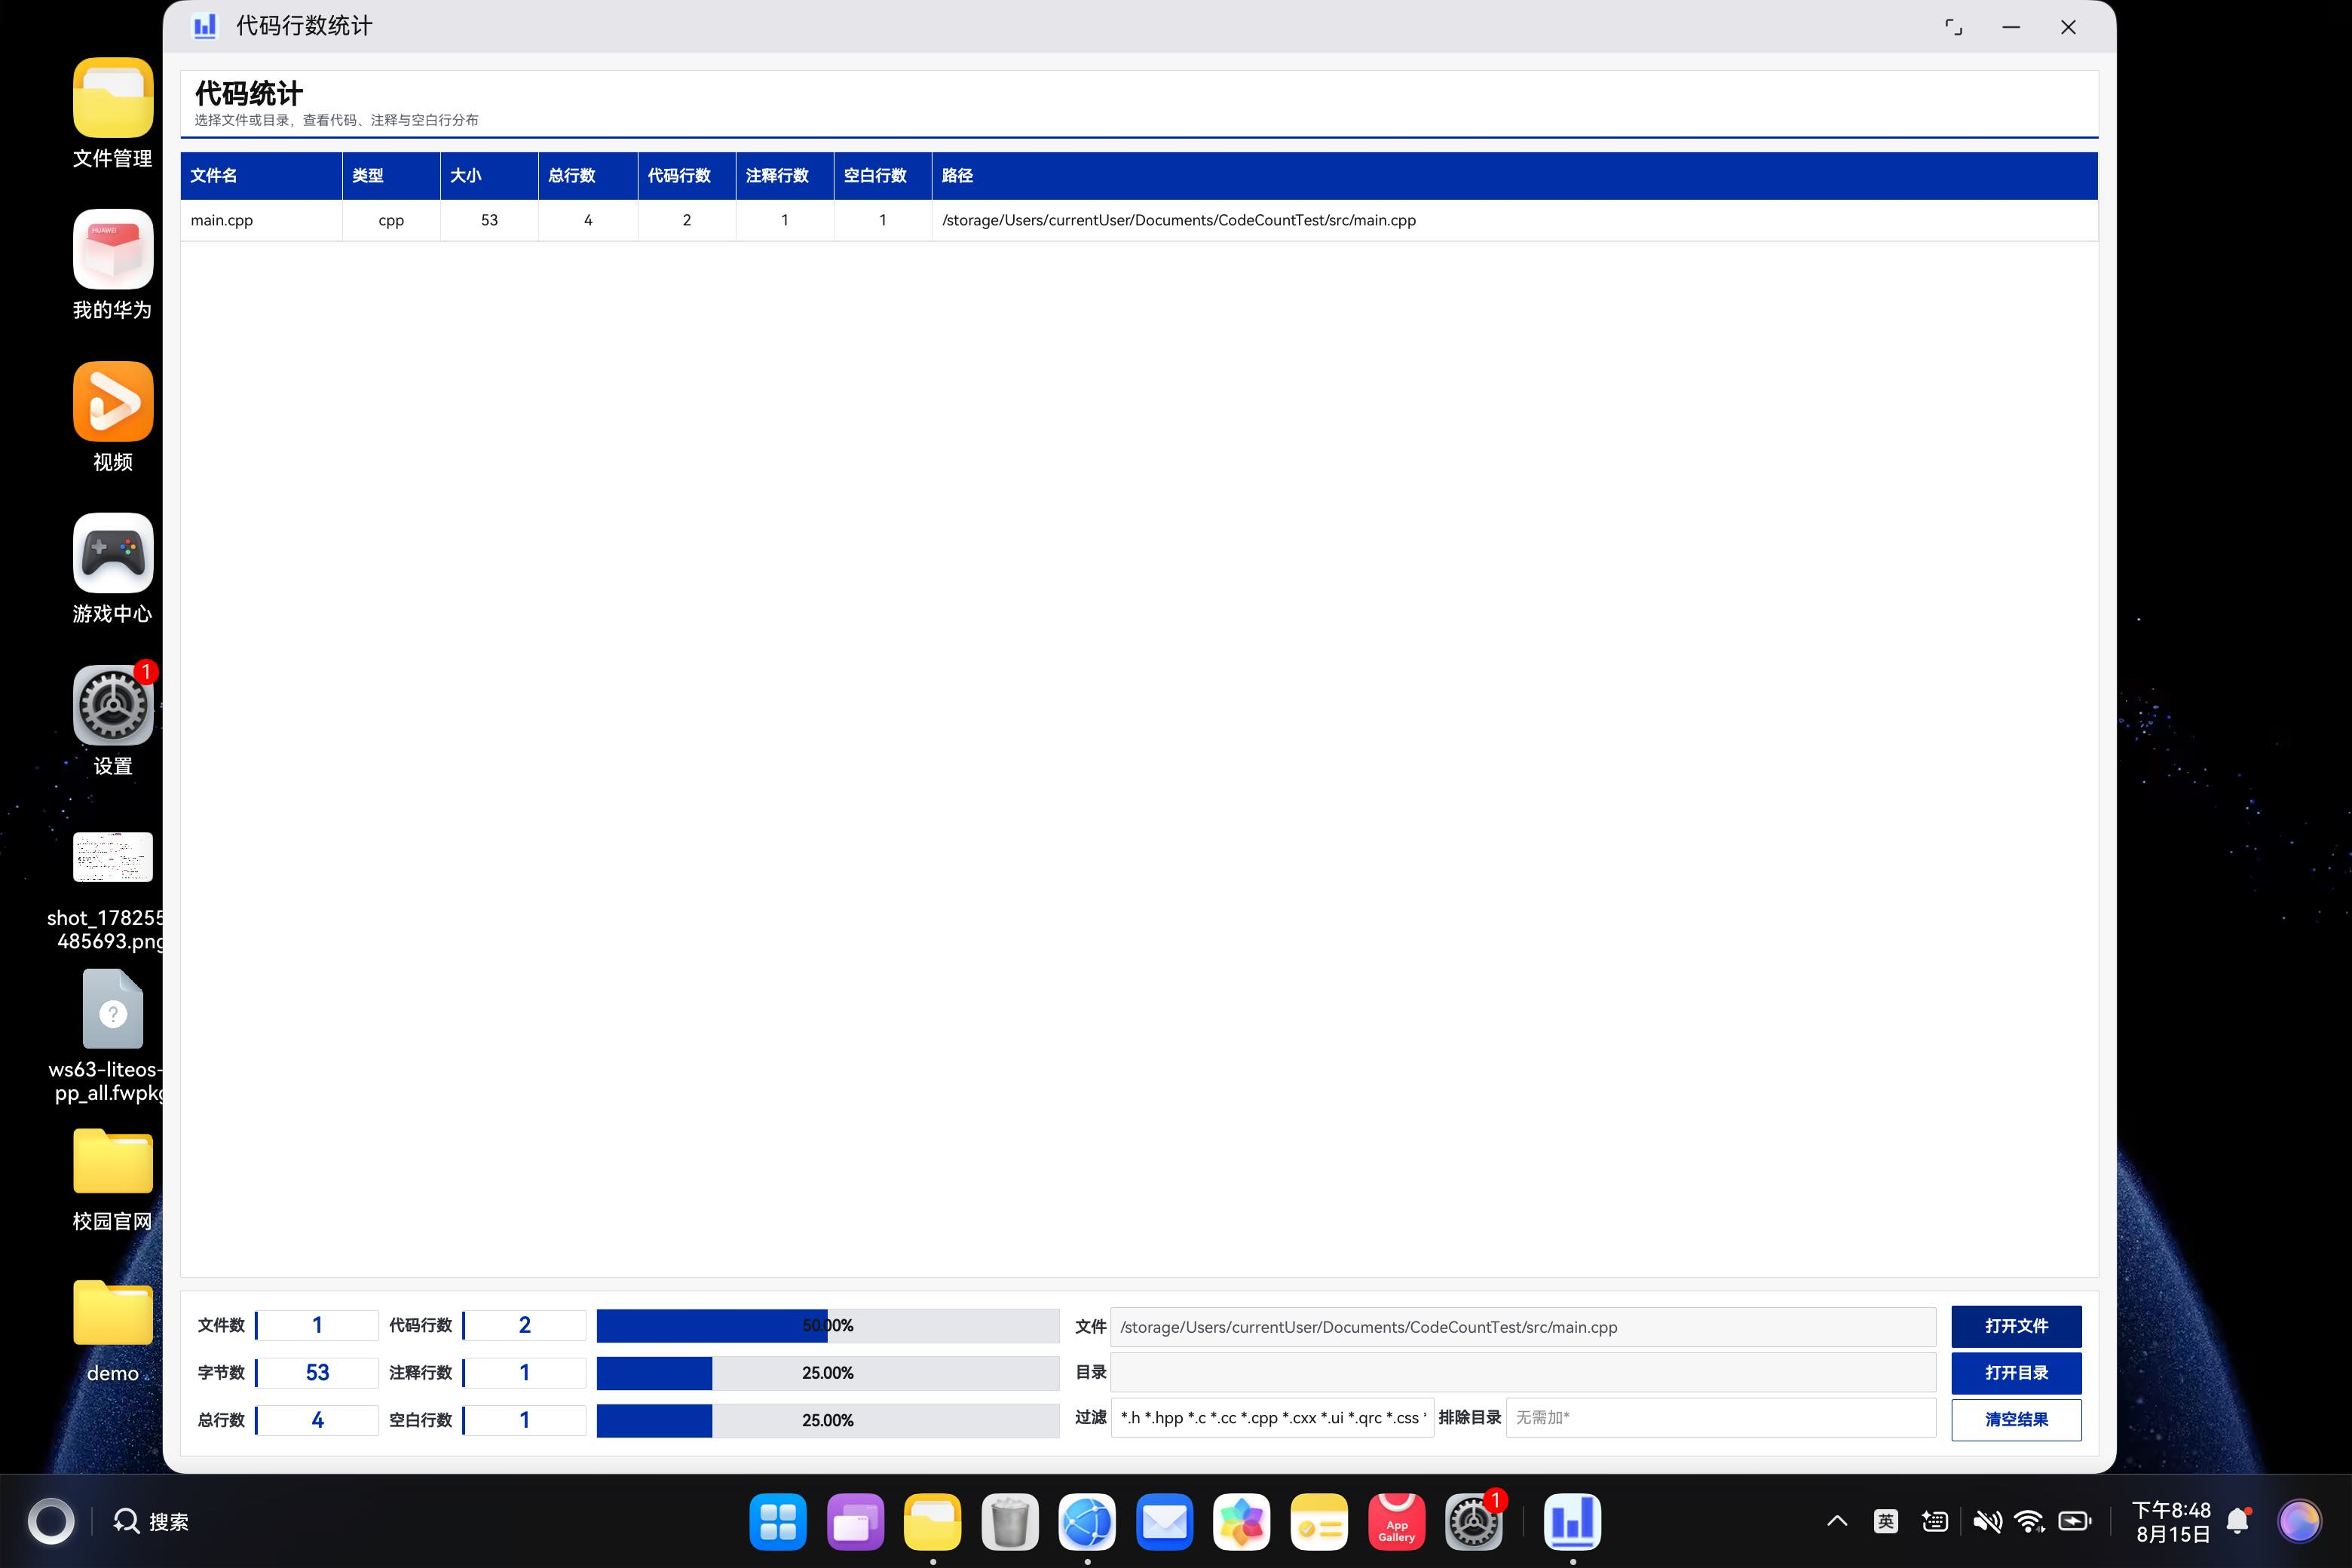The width and height of the screenshot is (2352, 1568).
Task: Click the 打开目录 button
Action: (x=2016, y=1373)
